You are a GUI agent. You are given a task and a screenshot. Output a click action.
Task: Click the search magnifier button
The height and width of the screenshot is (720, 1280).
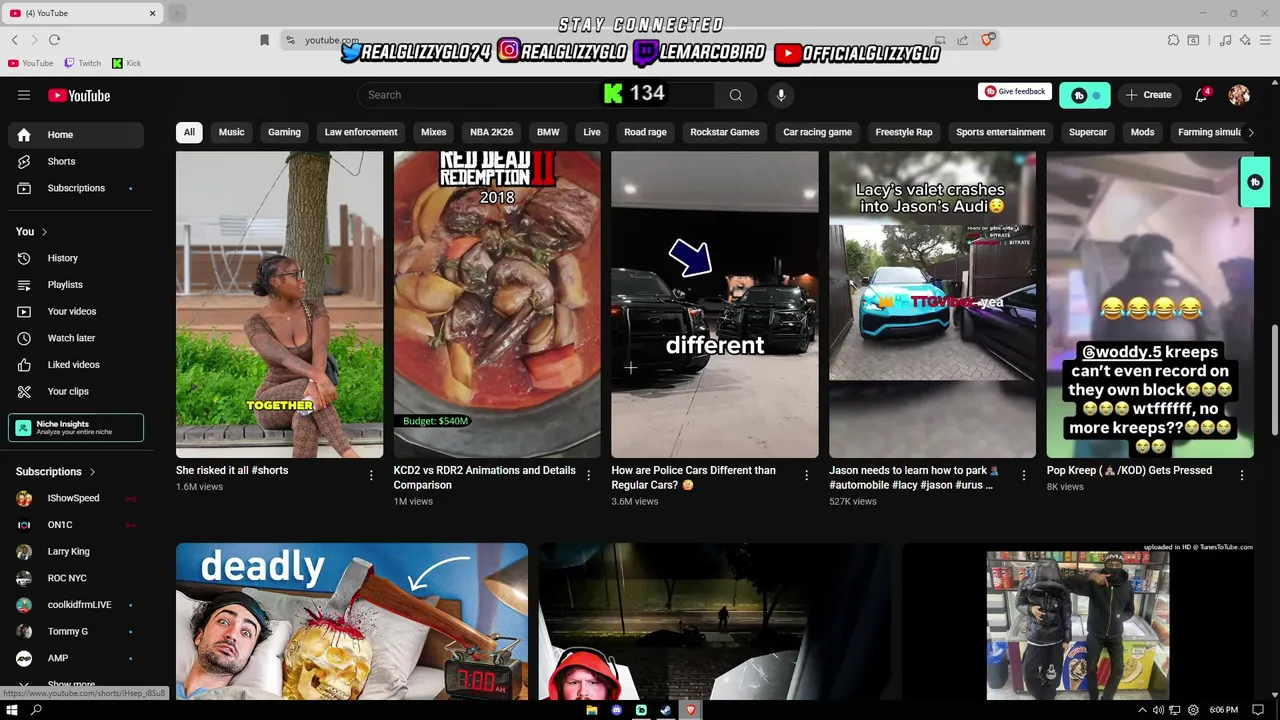[x=736, y=95]
